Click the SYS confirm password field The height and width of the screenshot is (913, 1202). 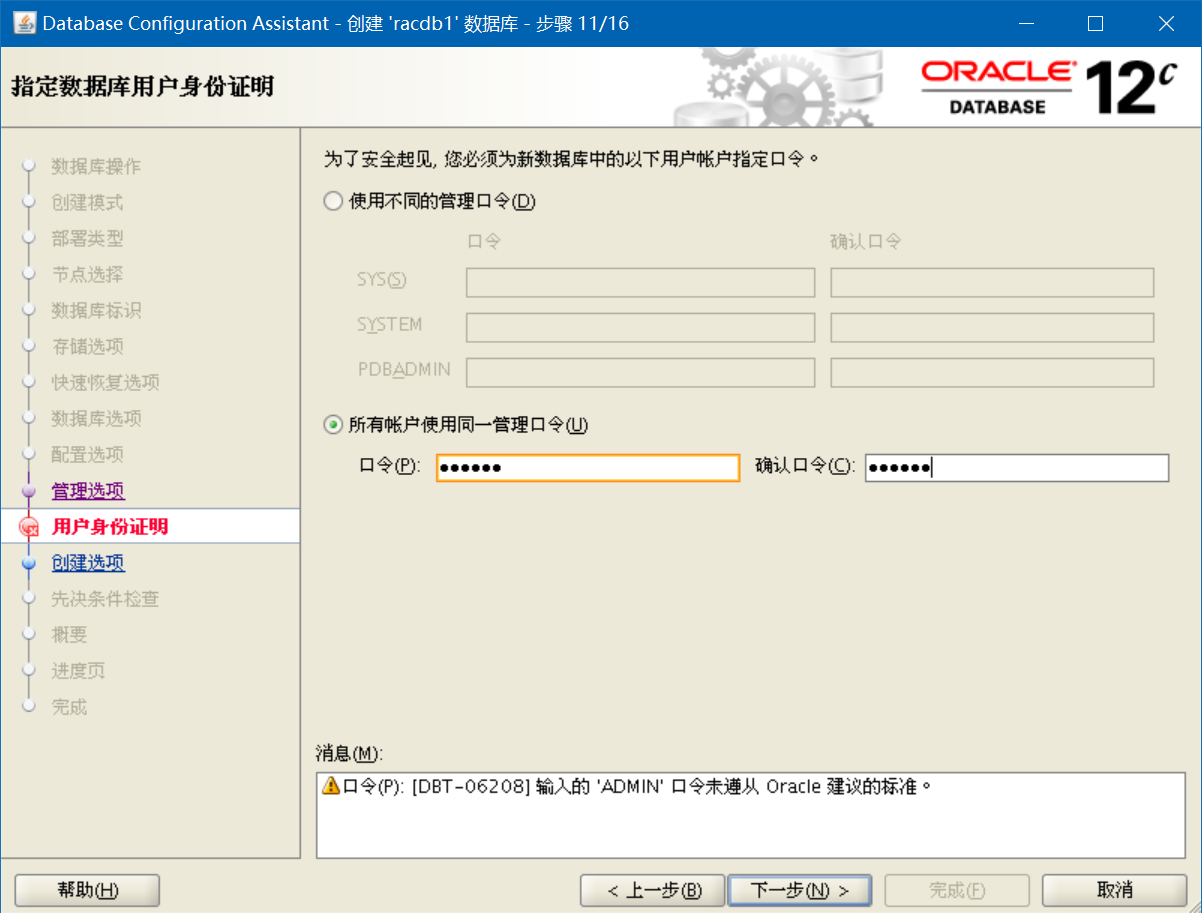992,283
